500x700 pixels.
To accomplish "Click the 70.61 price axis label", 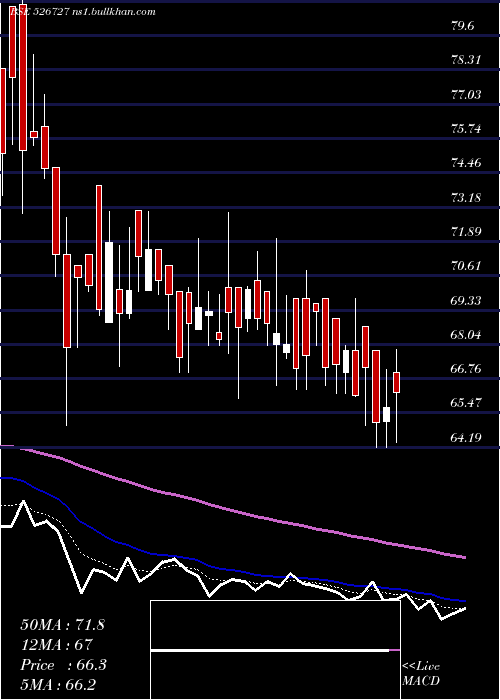I will pyautogui.click(x=466, y=266).
